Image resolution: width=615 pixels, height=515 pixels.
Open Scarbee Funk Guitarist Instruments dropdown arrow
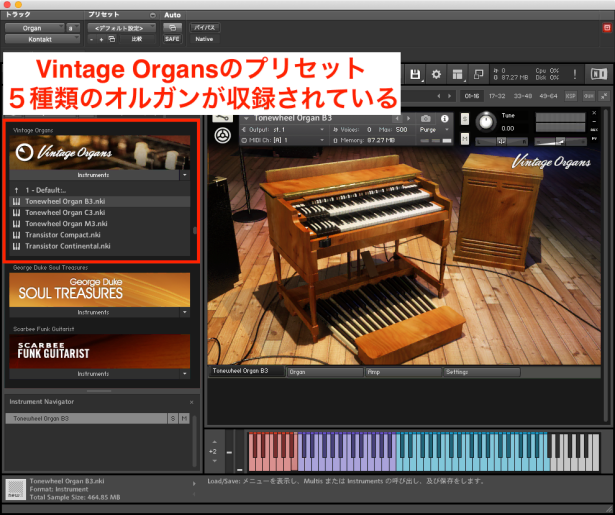click(185, 374)
